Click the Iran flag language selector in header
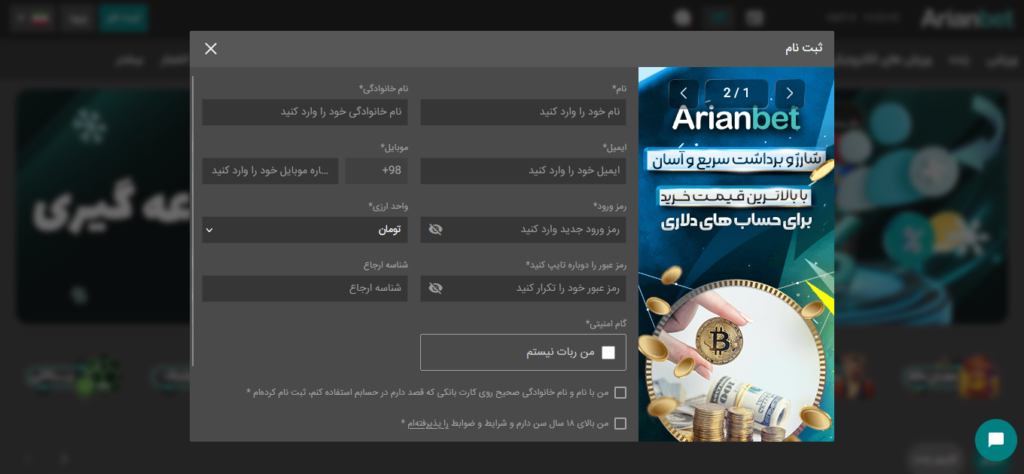The image size is (1024, 474). [x=32, y=18]
